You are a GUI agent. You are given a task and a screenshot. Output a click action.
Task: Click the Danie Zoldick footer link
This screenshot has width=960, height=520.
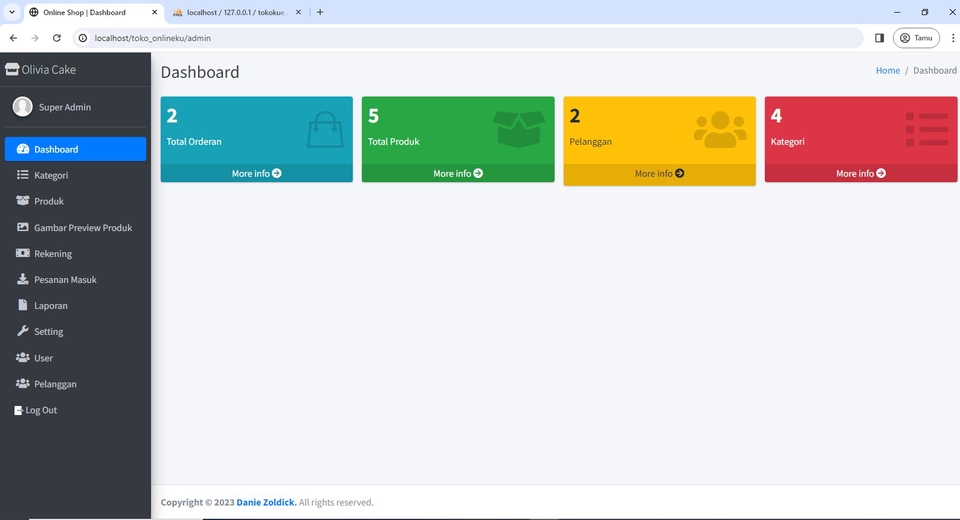click(266, 502)
